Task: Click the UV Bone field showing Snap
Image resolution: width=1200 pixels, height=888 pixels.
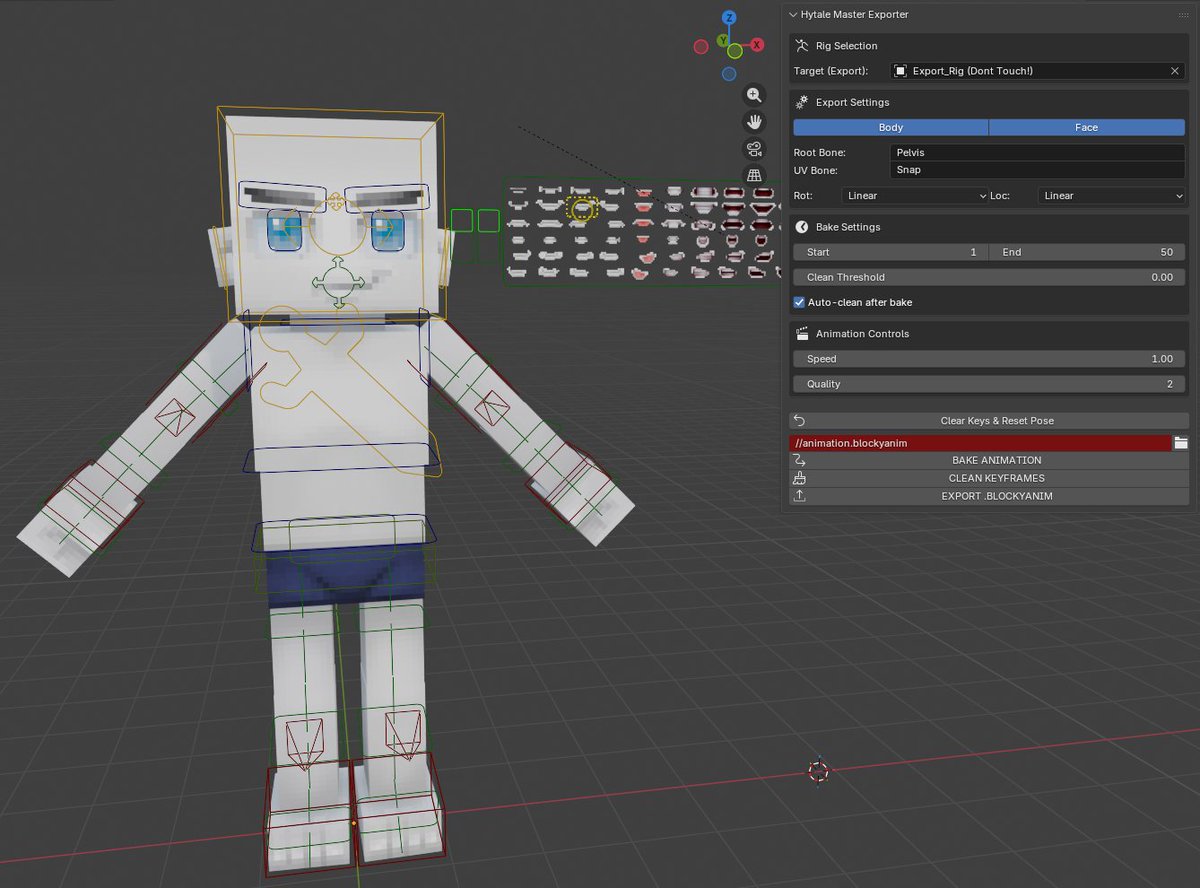Action: click(1038, 170)
